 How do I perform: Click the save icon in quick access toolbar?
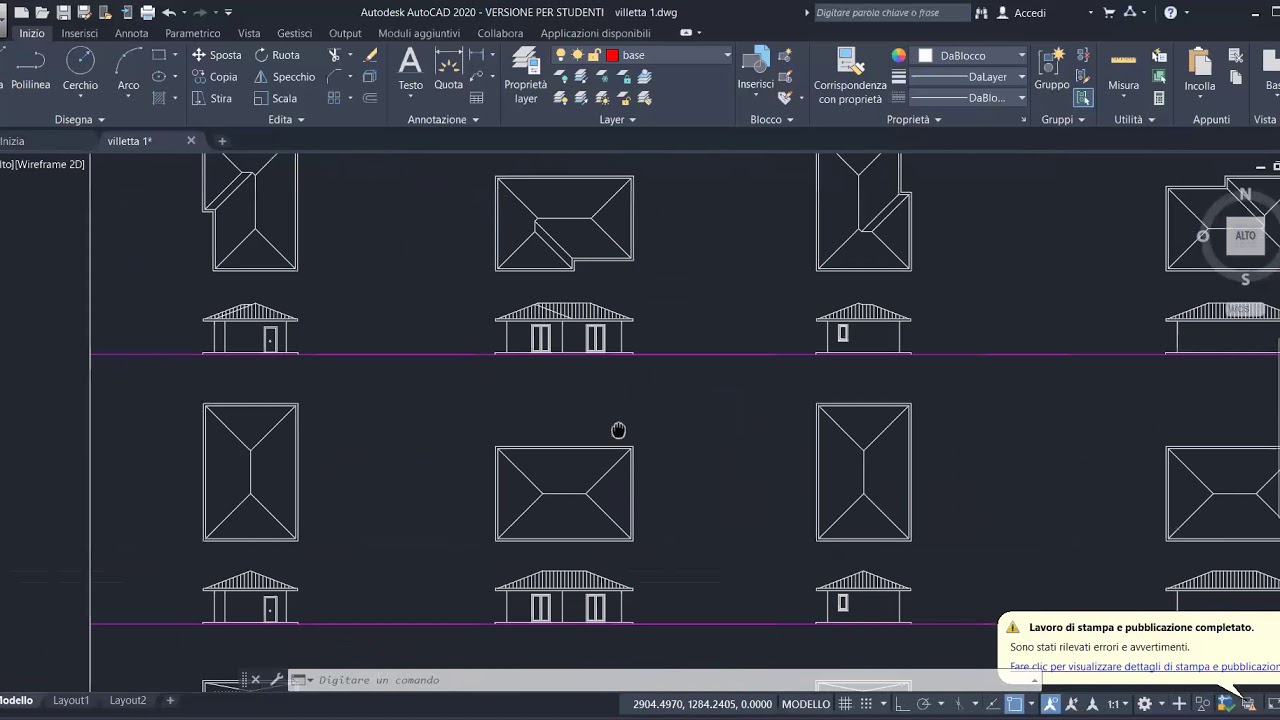pyautogui.click(x=63, y=13)
